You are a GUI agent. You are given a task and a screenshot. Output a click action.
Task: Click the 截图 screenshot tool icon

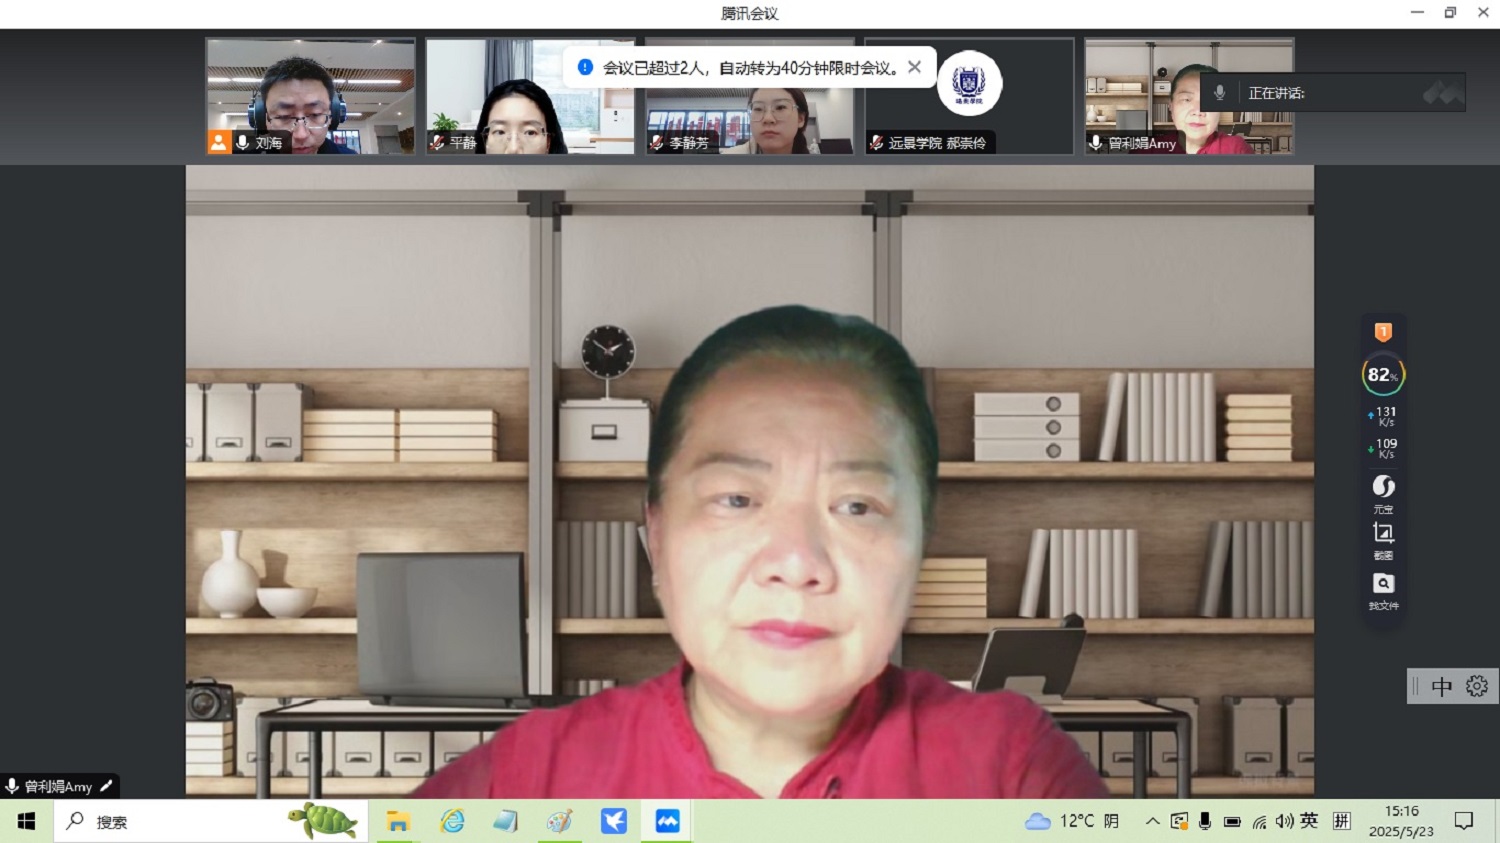pos(1383,534)
